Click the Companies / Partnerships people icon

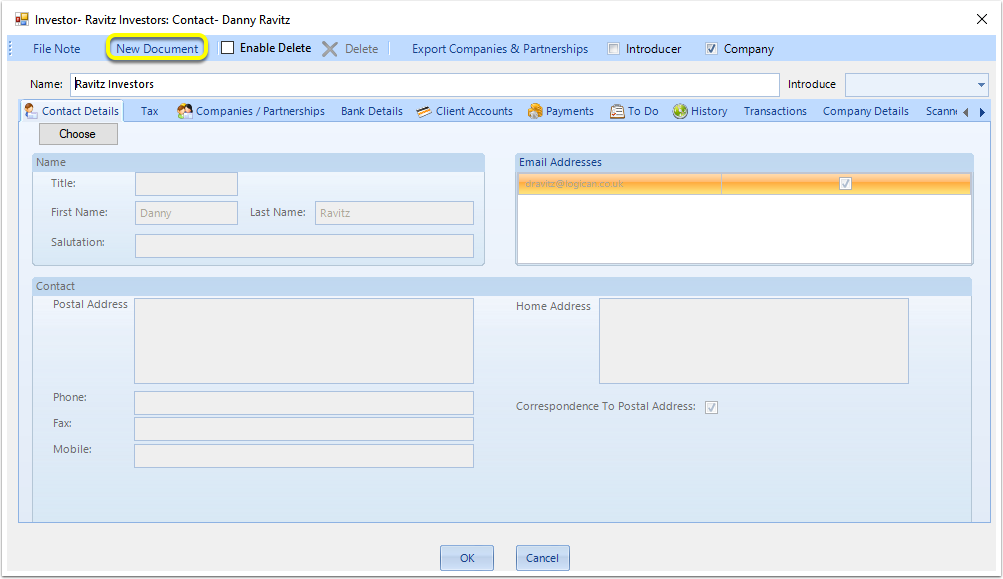coord(185,111)
